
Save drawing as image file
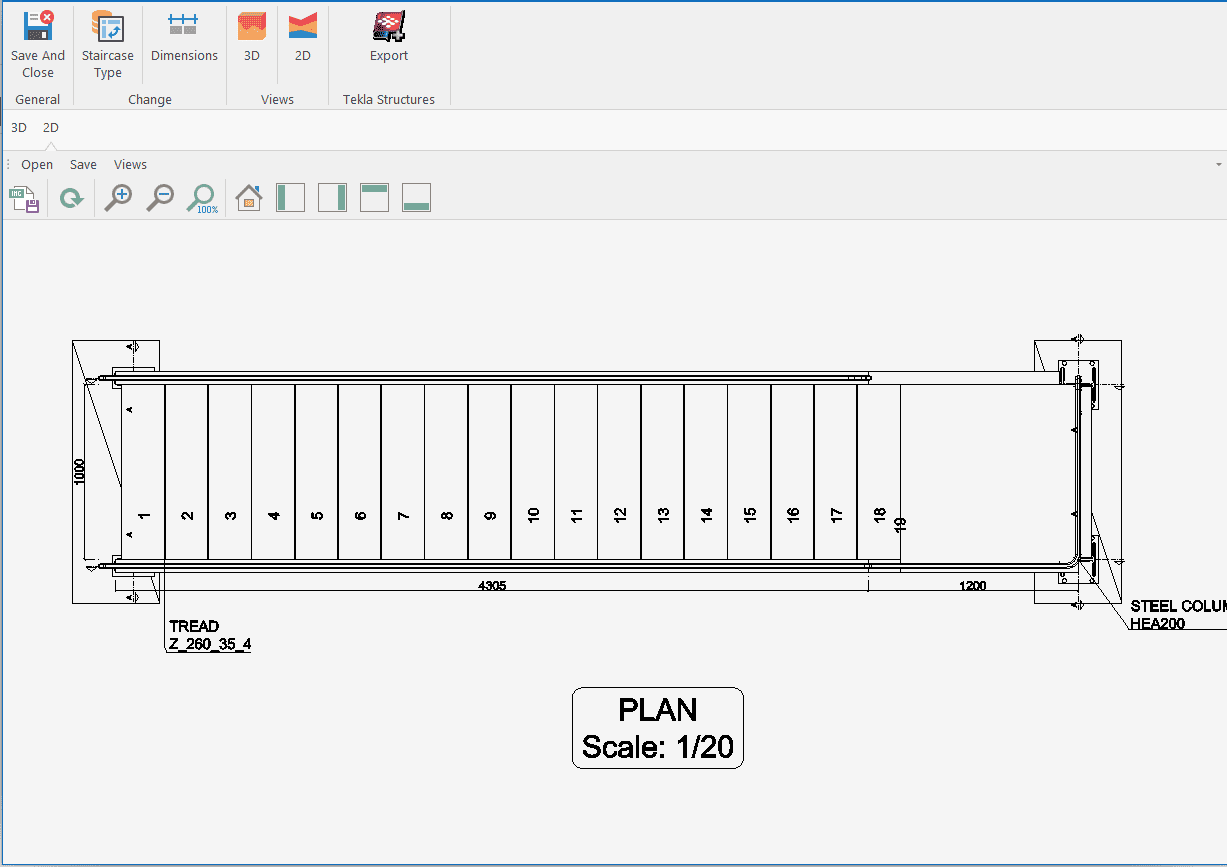click(x=25, y=198)
